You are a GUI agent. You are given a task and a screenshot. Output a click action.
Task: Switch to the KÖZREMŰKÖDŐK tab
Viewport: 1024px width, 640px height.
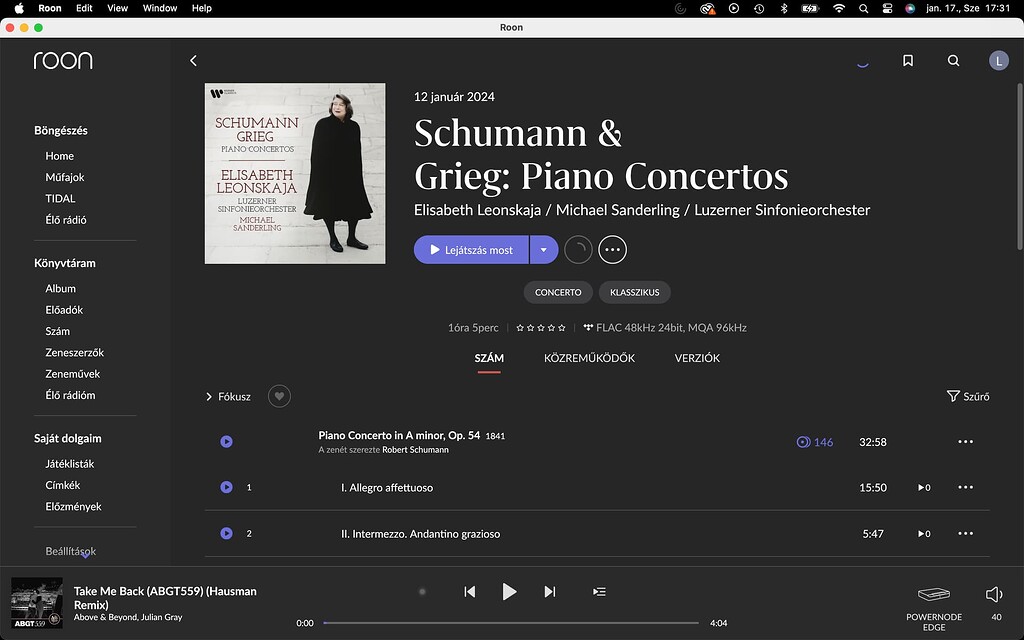coord(590,357)
